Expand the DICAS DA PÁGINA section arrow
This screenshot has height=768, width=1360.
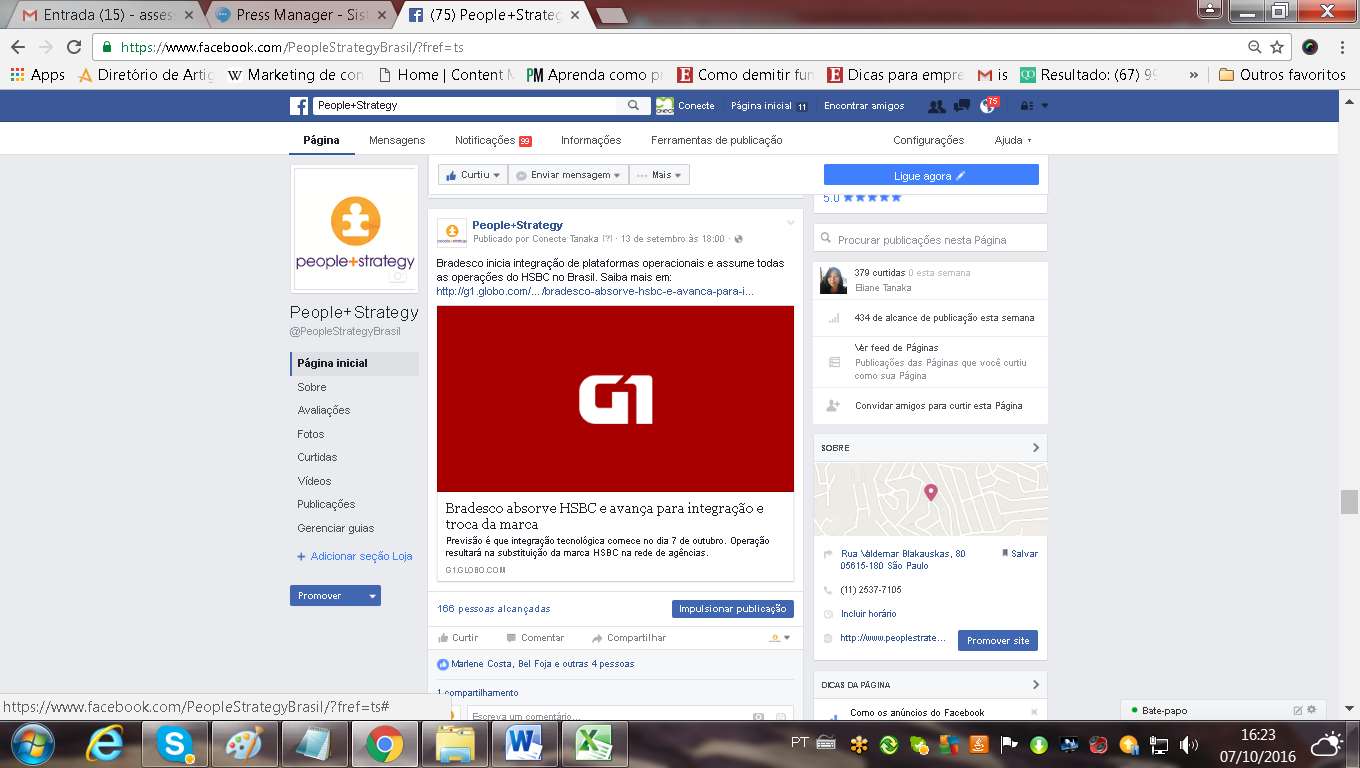(x=1036, y=685)
